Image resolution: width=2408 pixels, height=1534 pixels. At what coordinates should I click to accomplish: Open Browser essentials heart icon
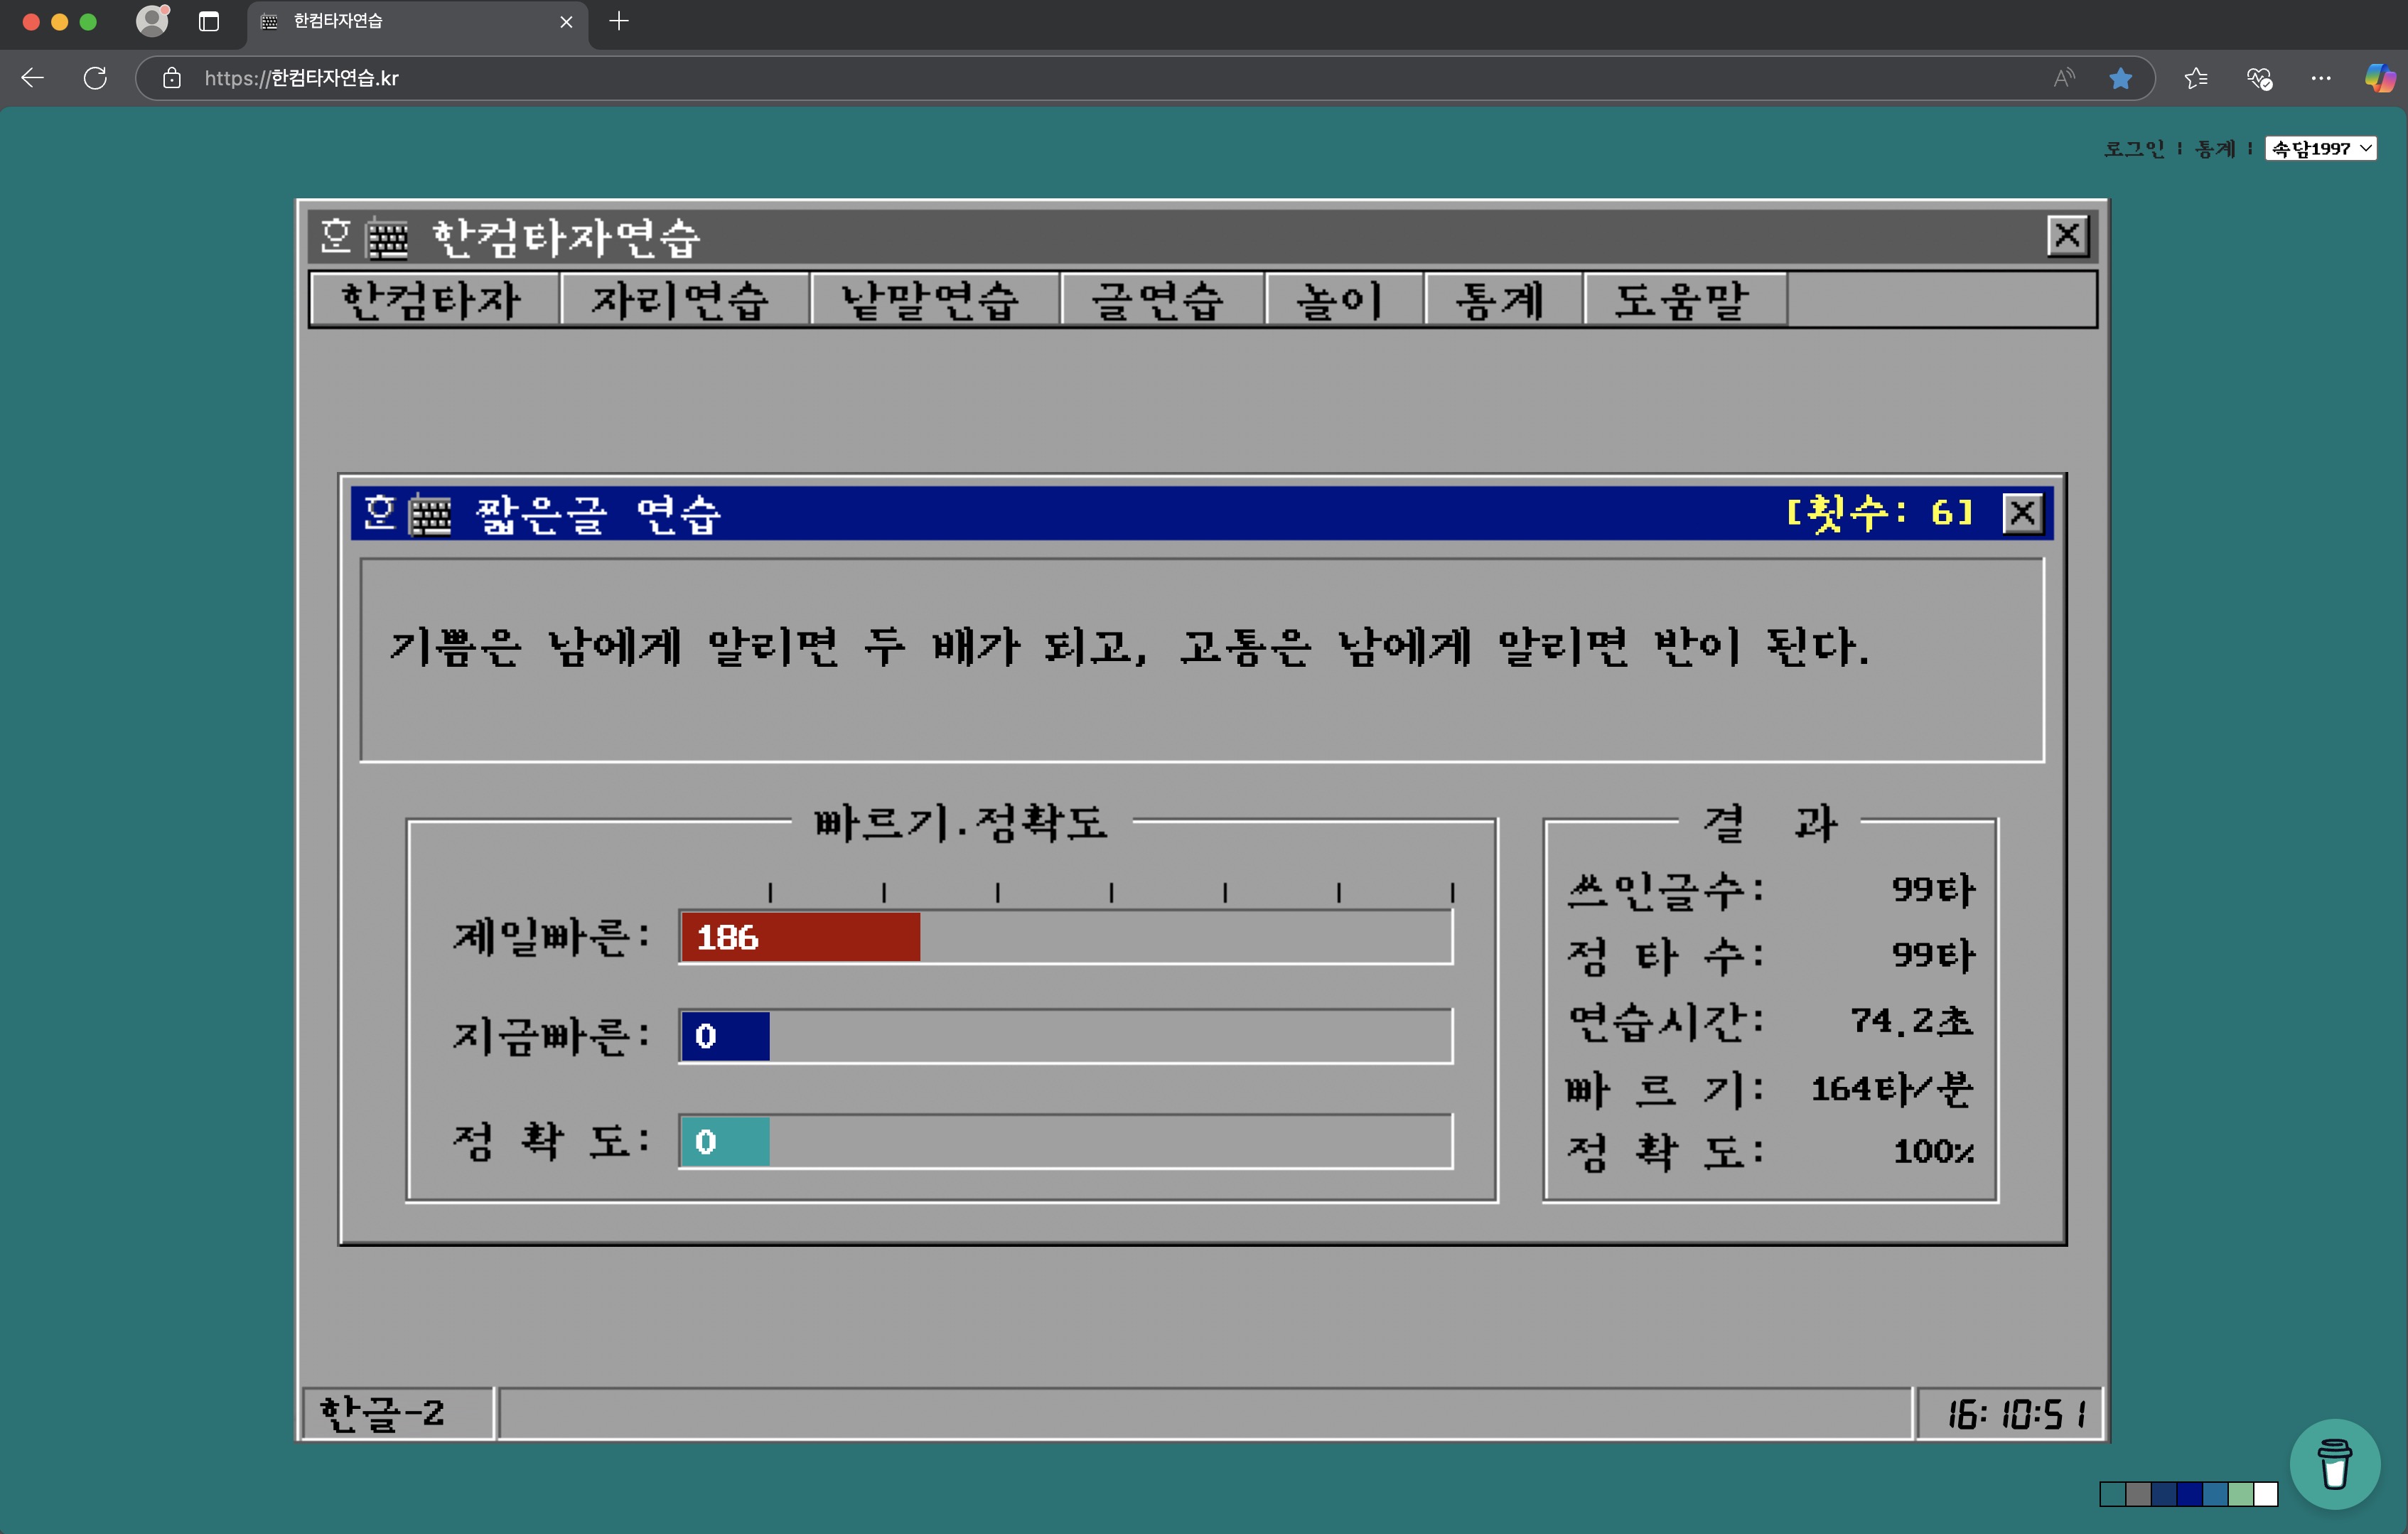point(2259,78)
